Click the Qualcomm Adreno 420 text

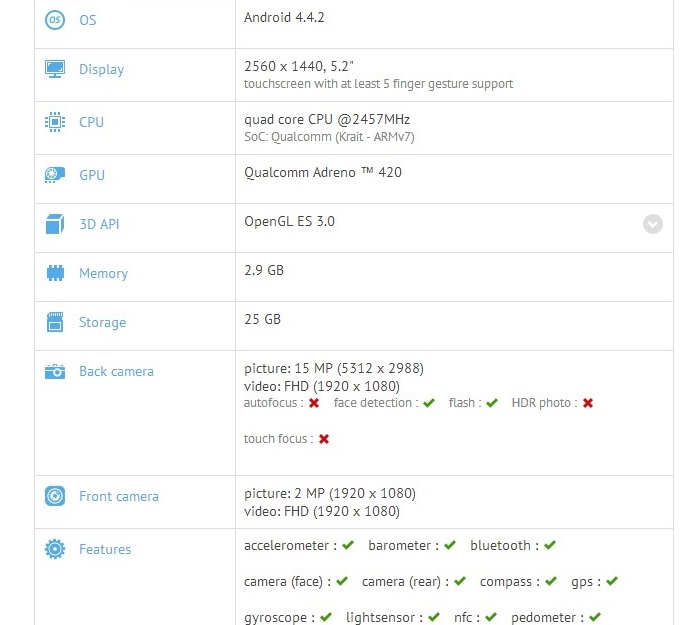click(323, 172)
